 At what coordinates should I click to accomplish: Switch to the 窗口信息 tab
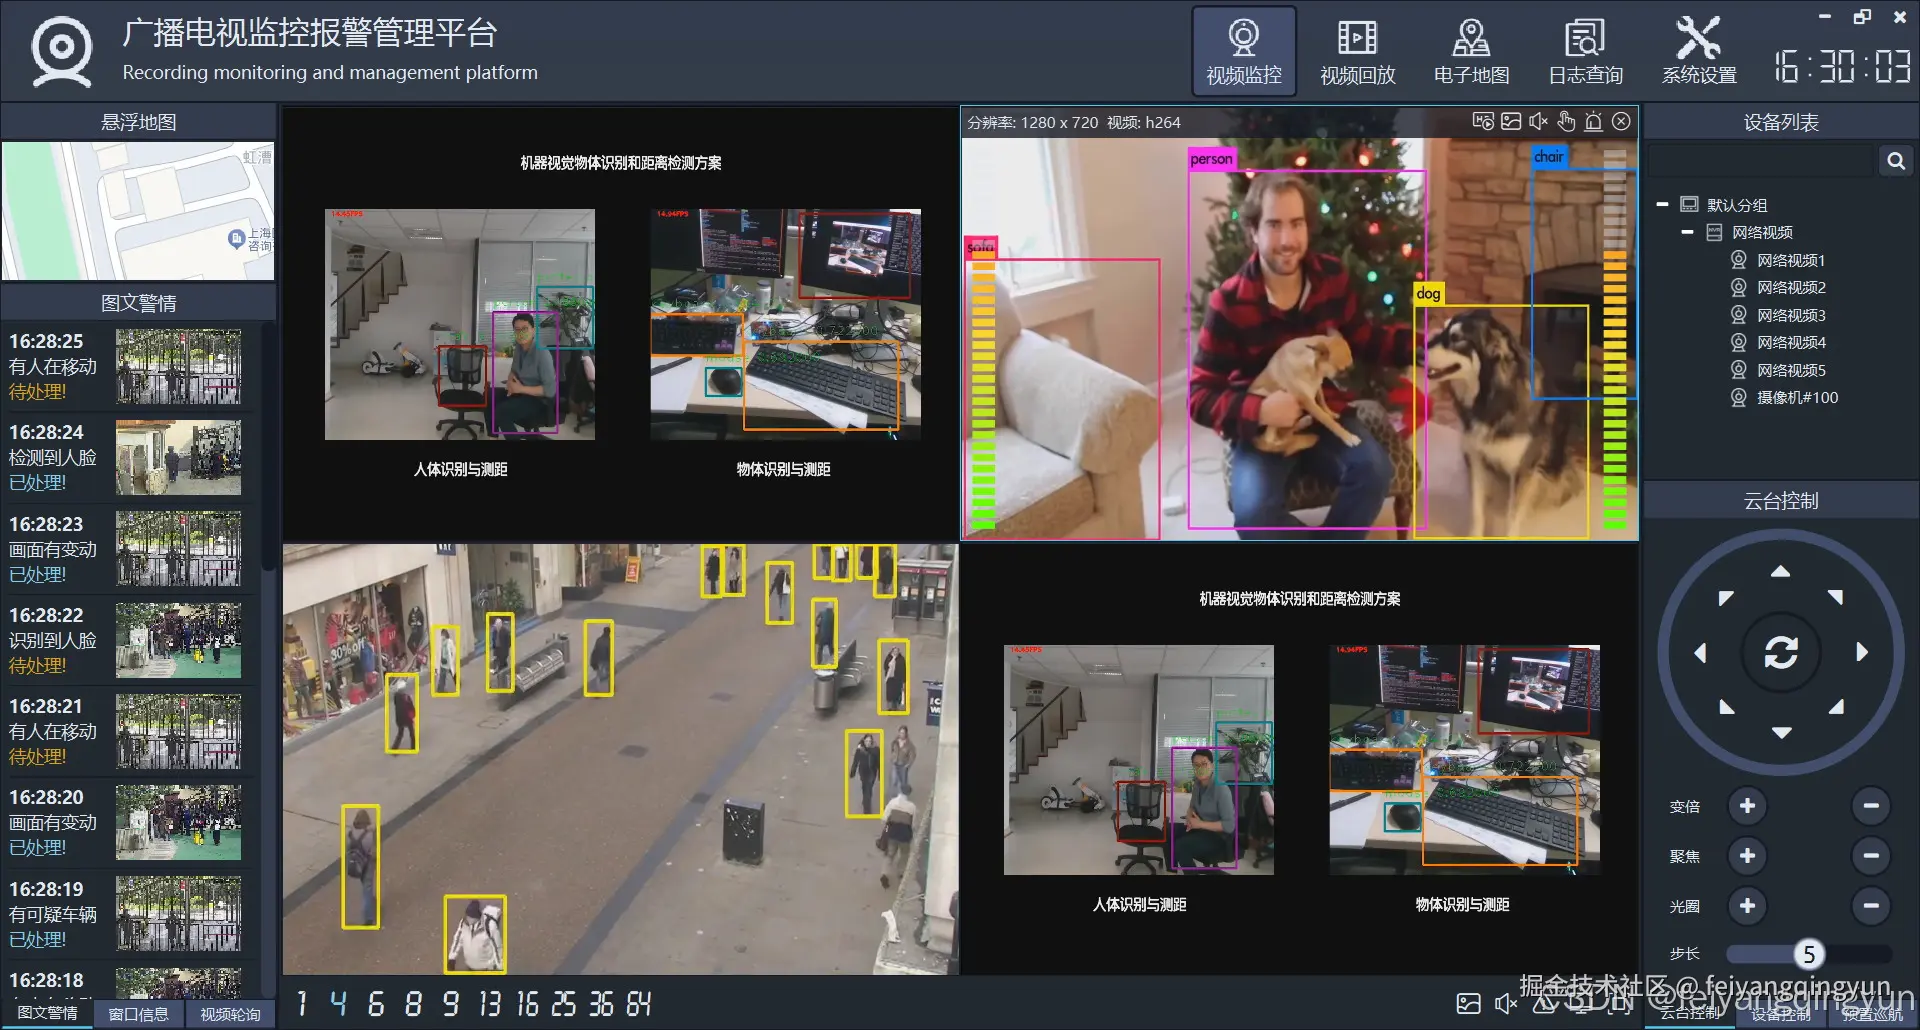tap(138, 1014)
